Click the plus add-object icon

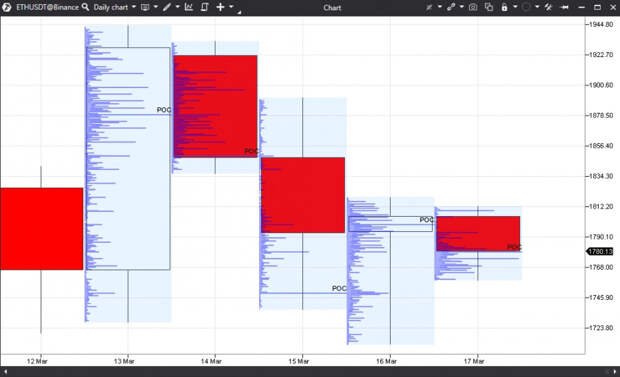(220, 7)
